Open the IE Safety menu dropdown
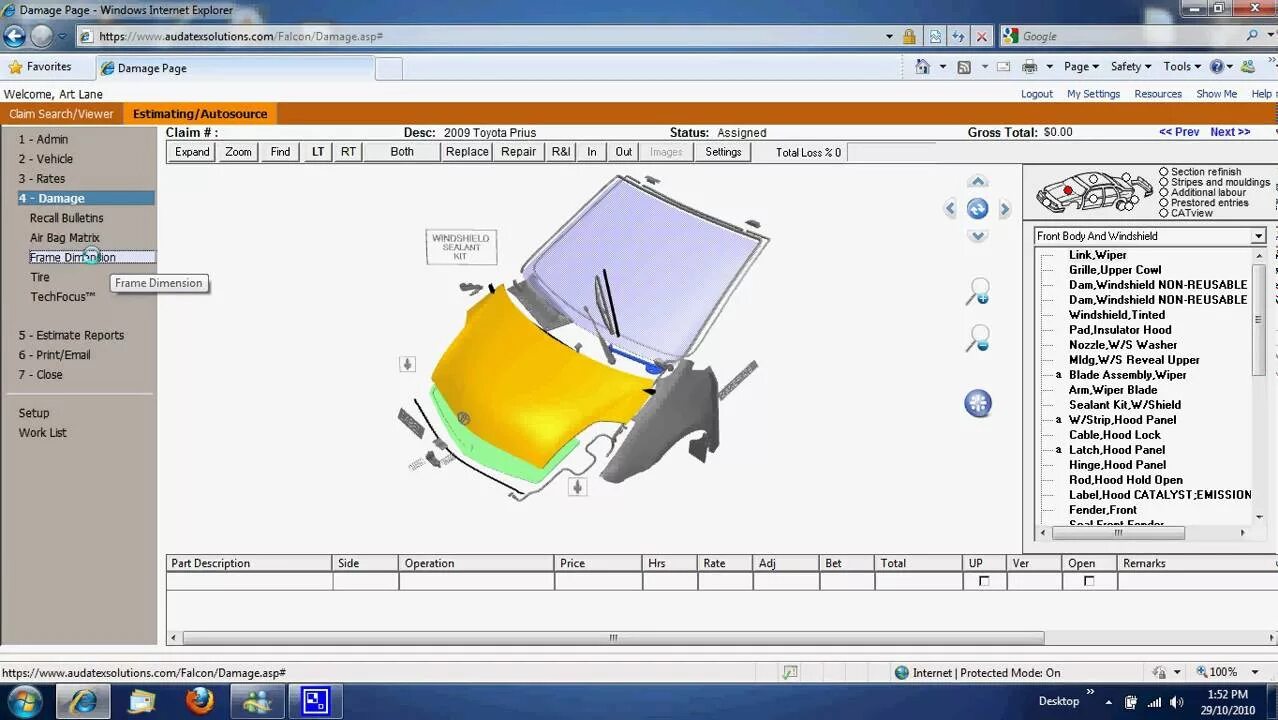This screenshot has height=720, width=1278. click(1132, 67)
